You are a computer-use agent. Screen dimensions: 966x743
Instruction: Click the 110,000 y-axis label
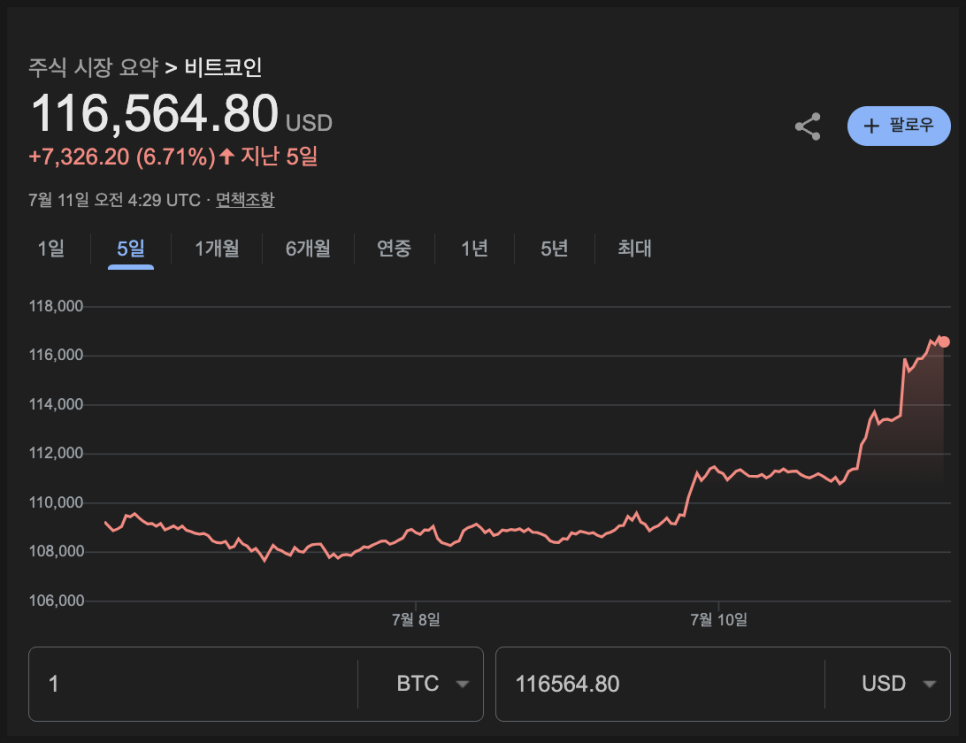pos(56,503)
